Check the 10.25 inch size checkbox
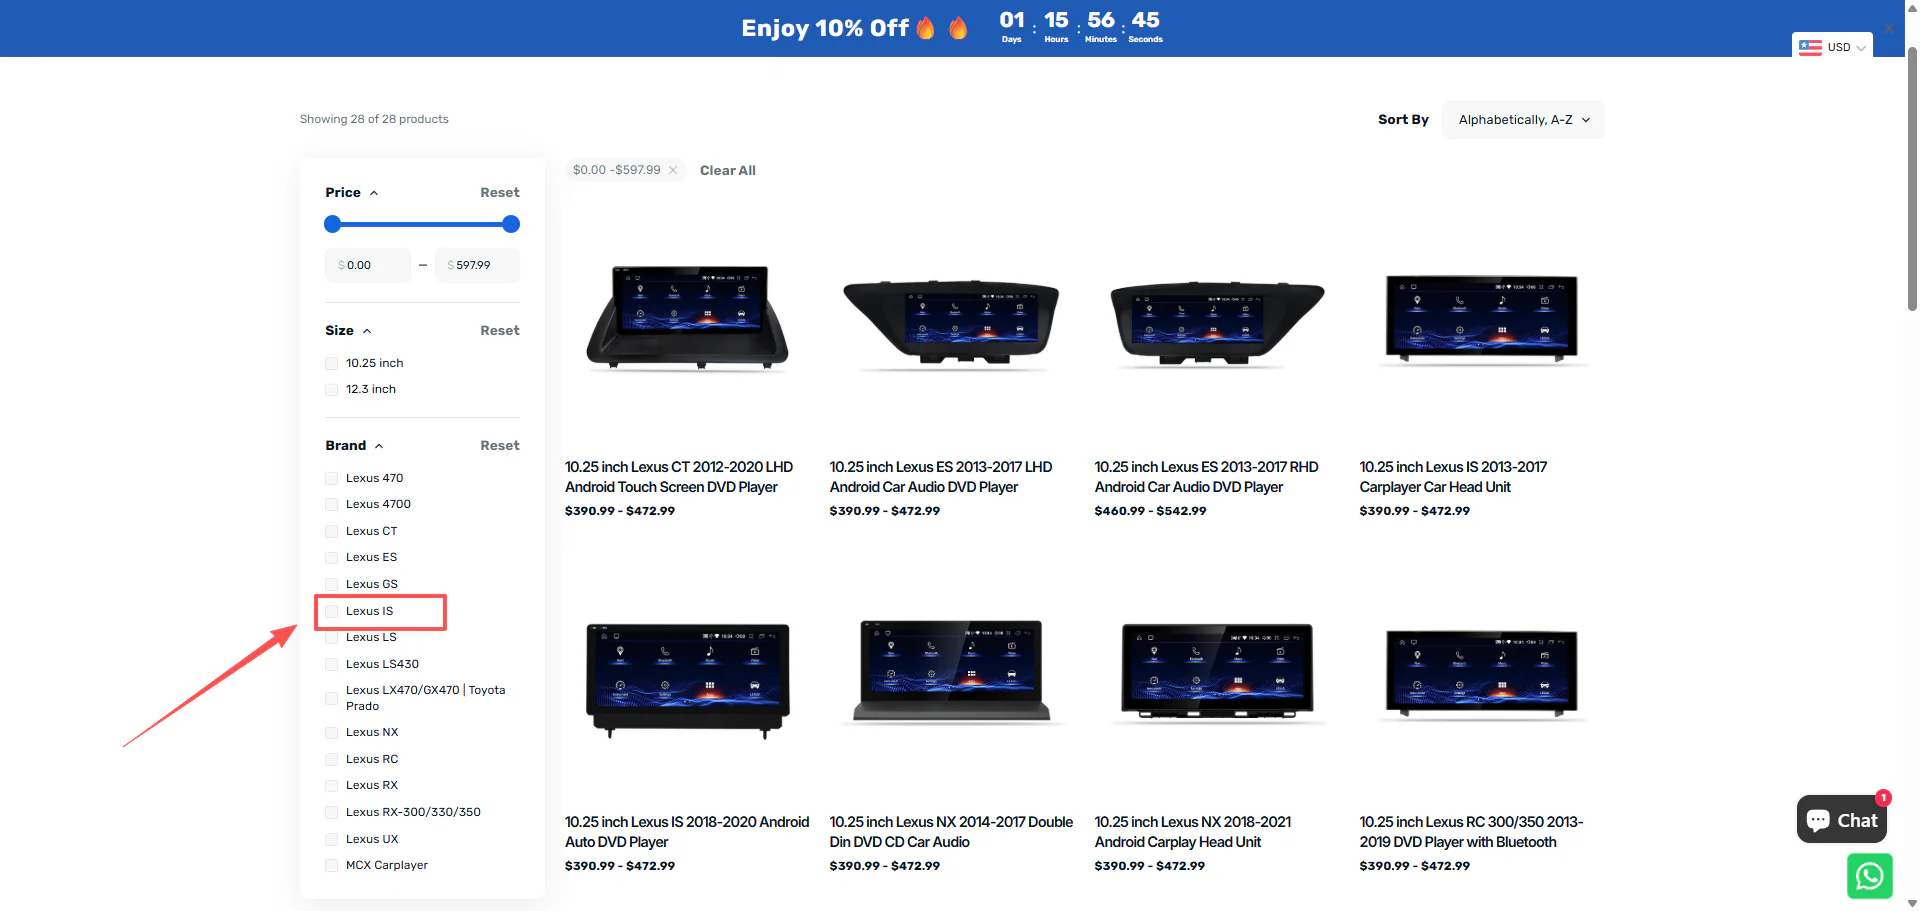The height and width of the screenshot is (911, 1920). [332, 364]
